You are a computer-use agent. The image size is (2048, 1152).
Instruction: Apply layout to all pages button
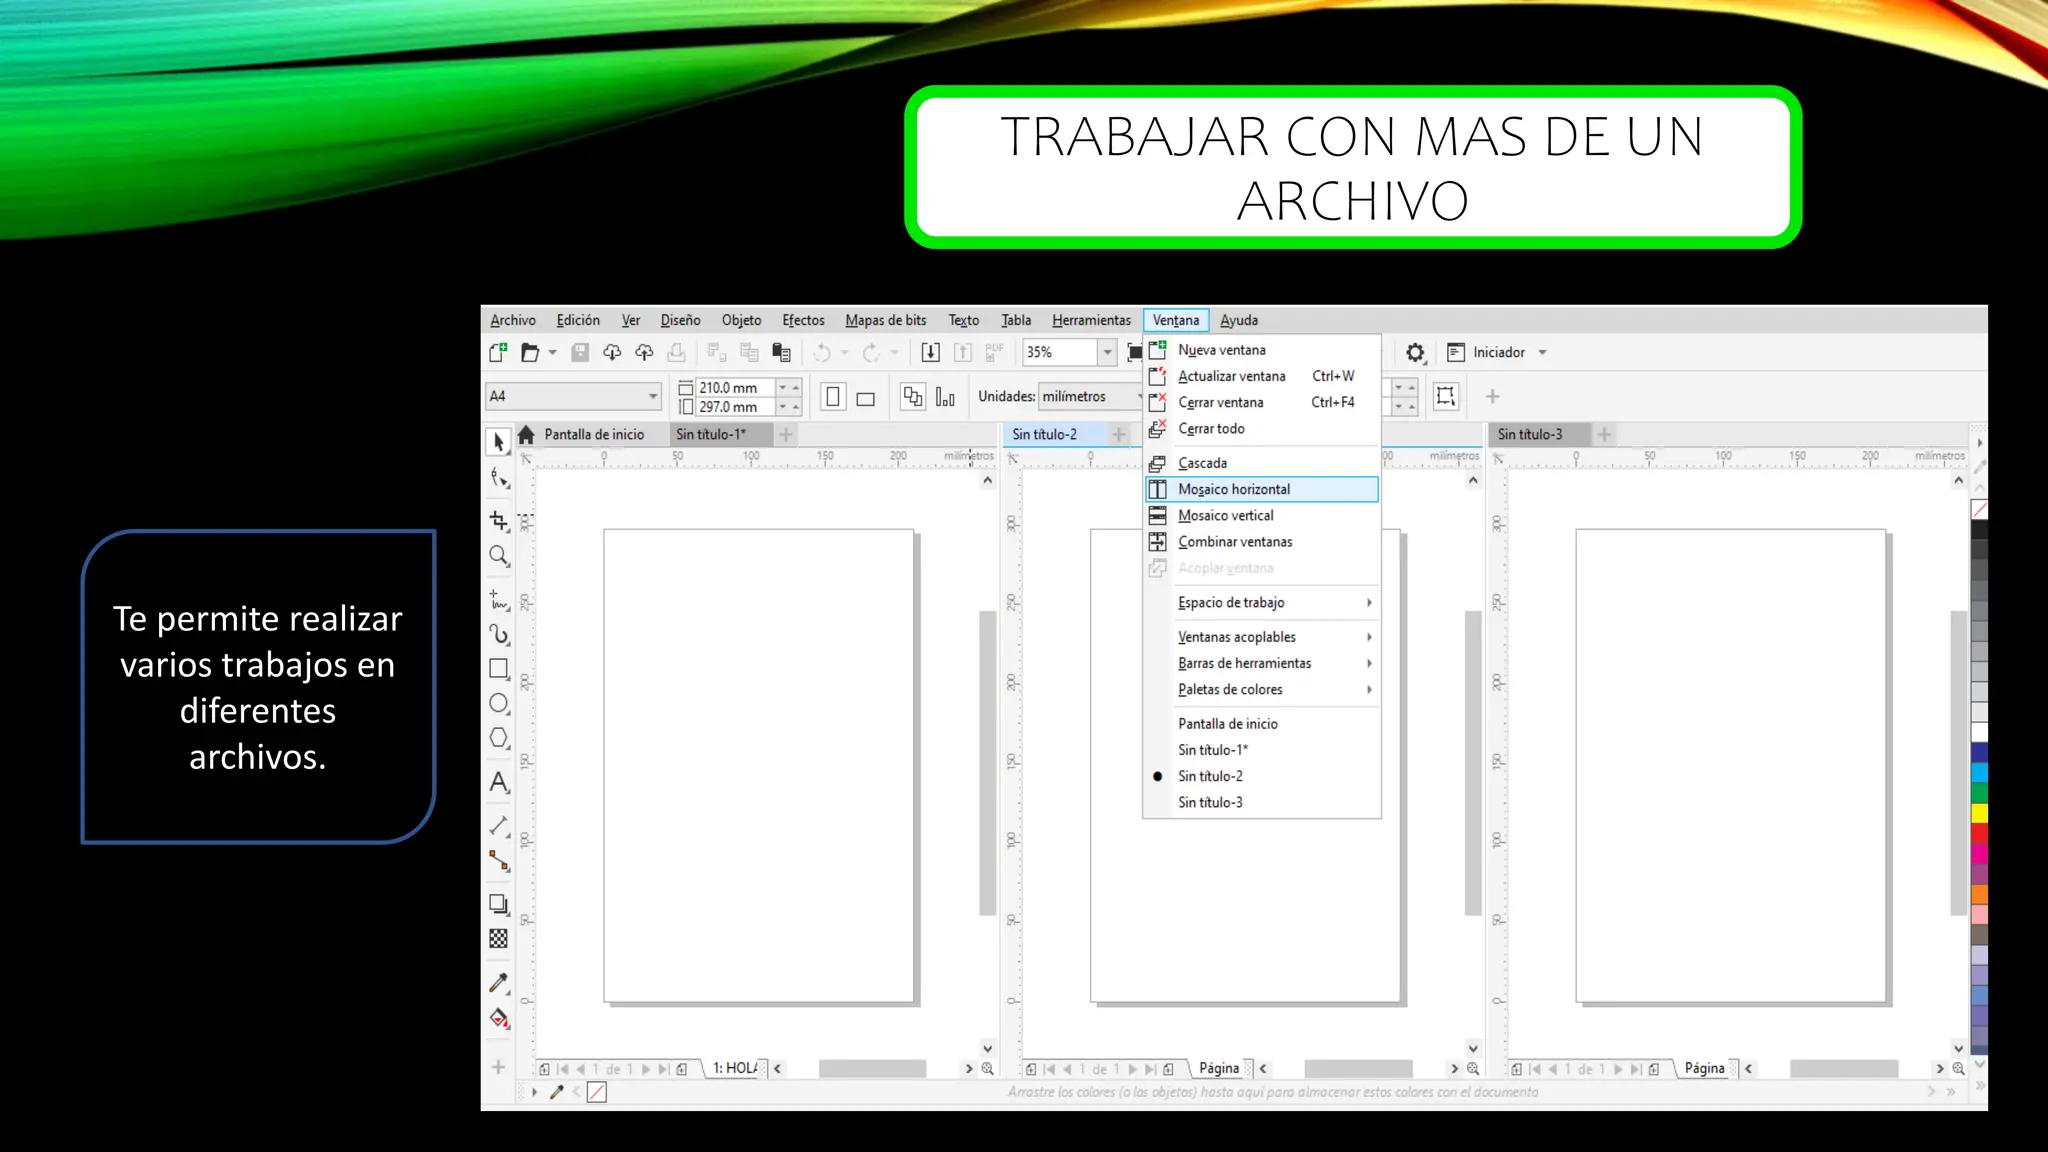pyautogui.click(x=912, y=397)
